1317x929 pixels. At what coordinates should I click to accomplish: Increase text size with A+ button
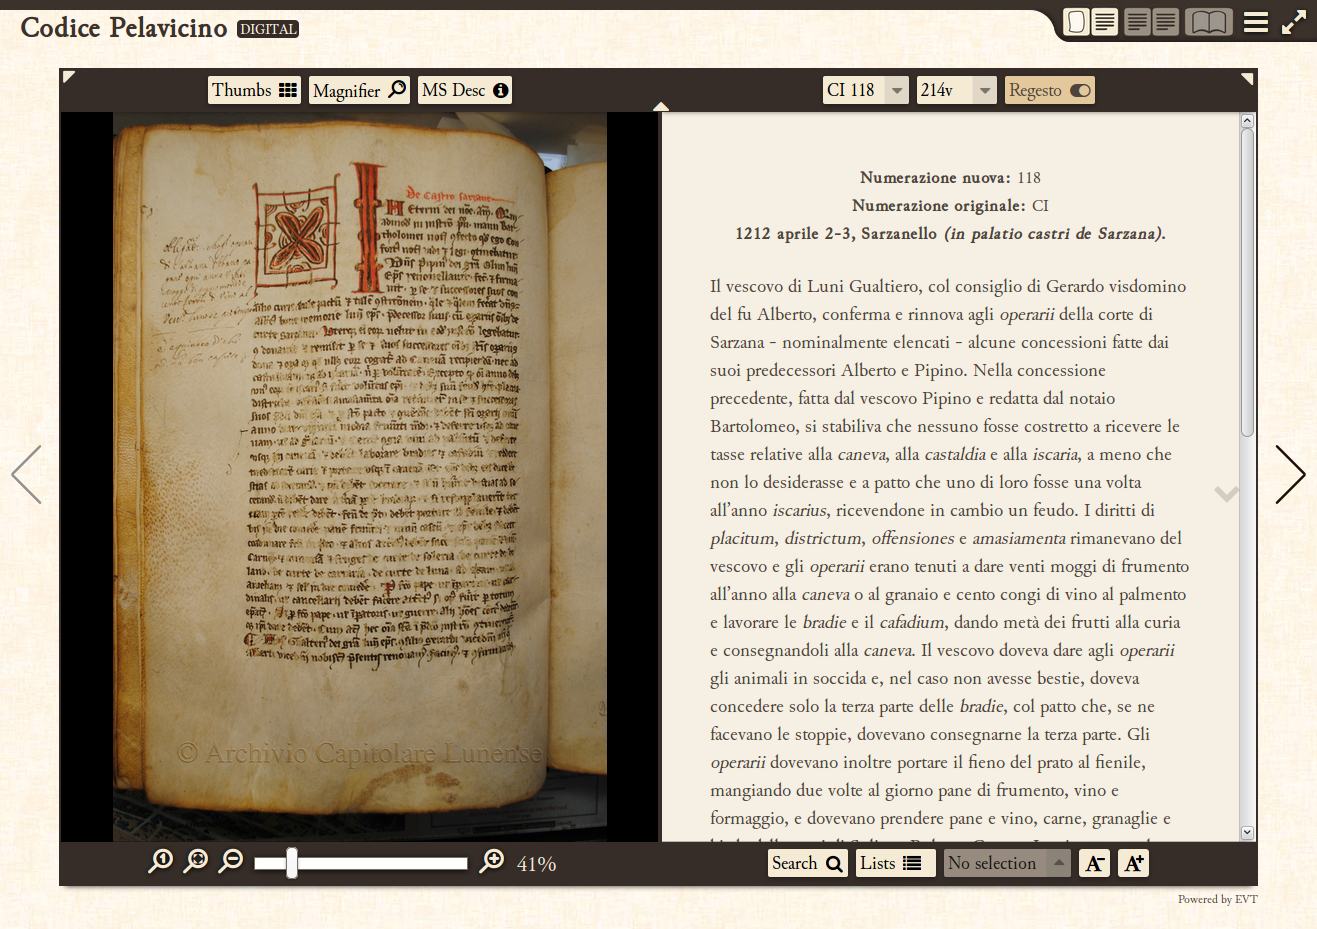tap(1133, 862)
